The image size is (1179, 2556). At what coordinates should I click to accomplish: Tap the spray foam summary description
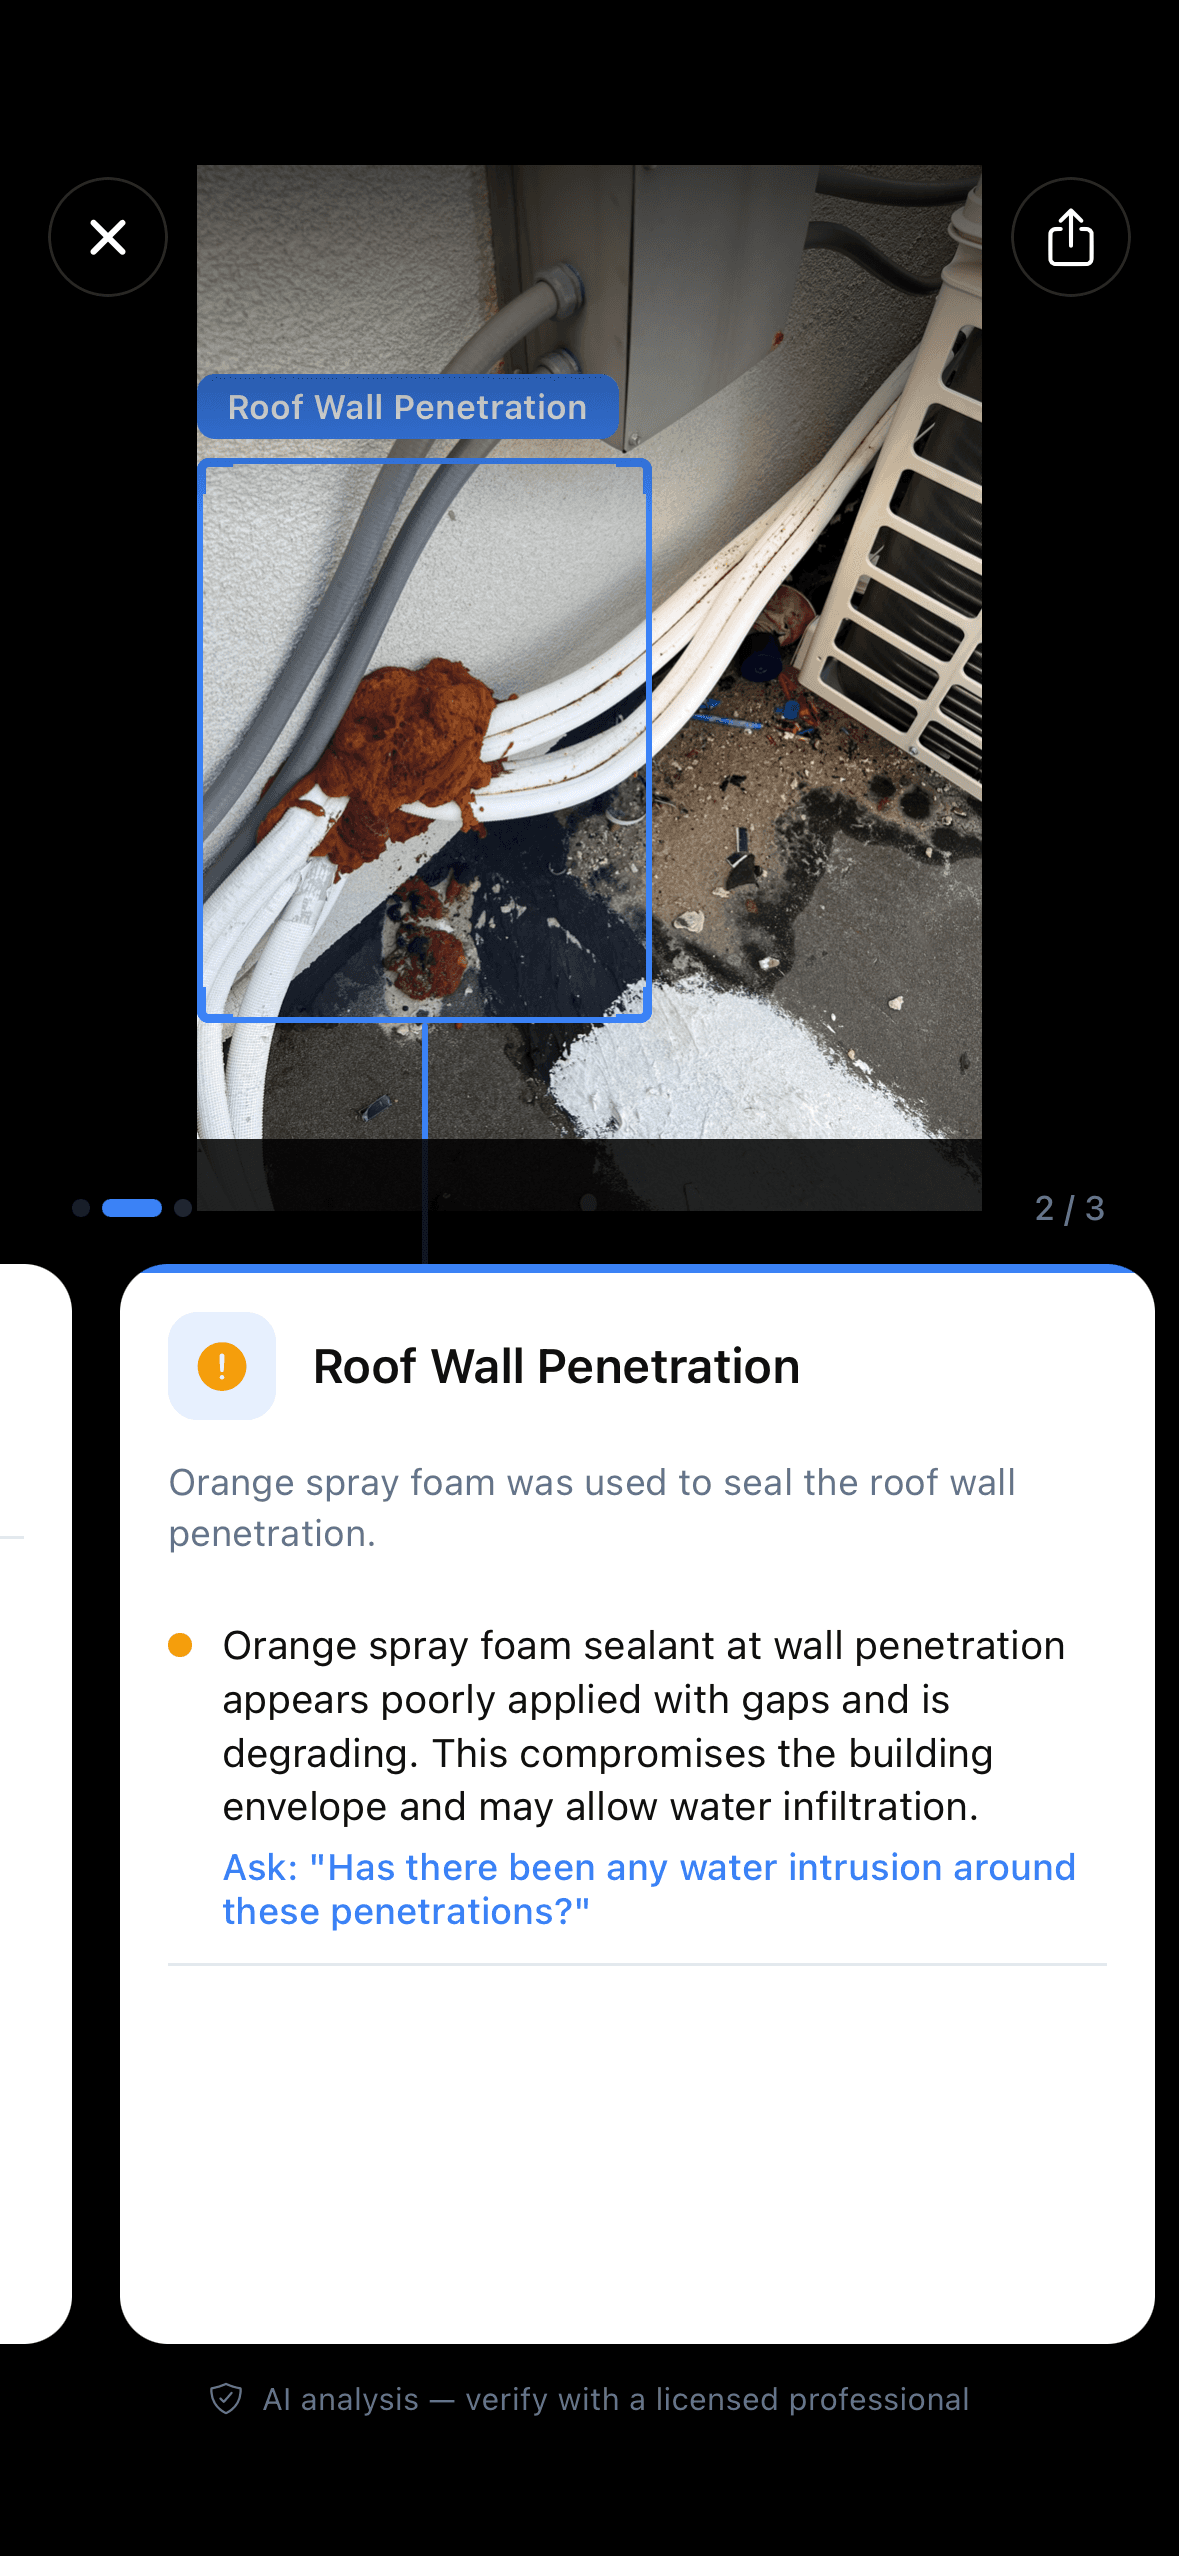point(592,1508)
